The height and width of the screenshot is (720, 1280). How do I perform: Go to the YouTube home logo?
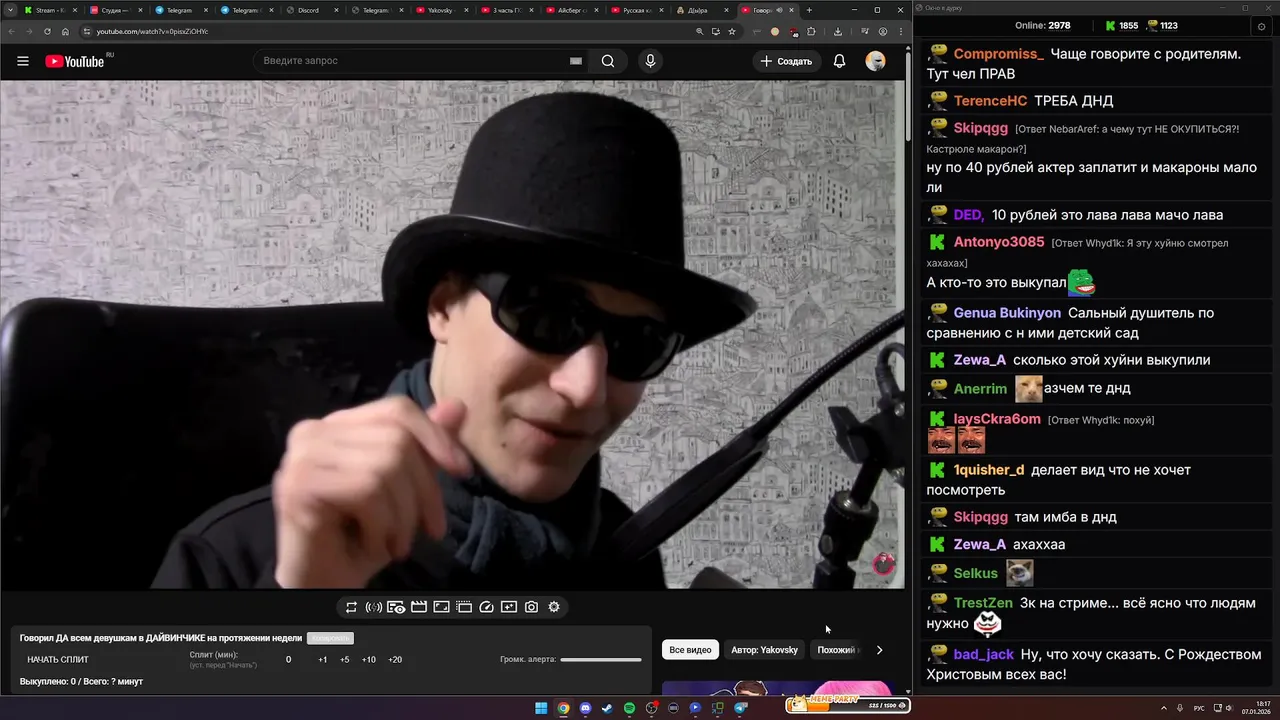75,61
